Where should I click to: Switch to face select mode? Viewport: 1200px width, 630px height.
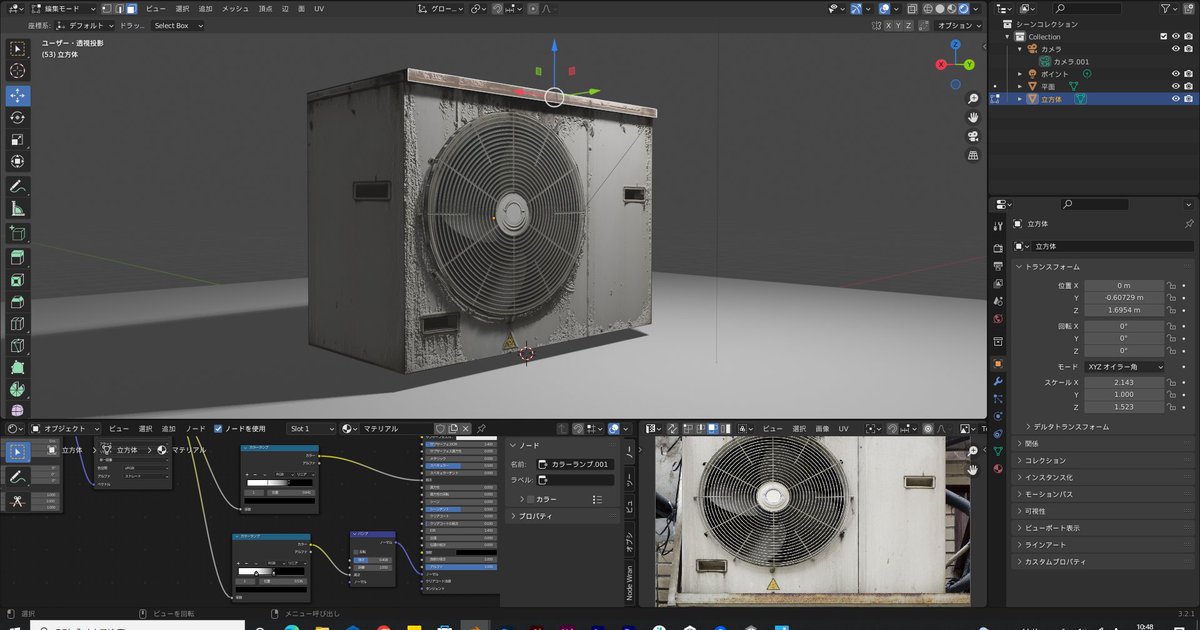tap(131, 9)
